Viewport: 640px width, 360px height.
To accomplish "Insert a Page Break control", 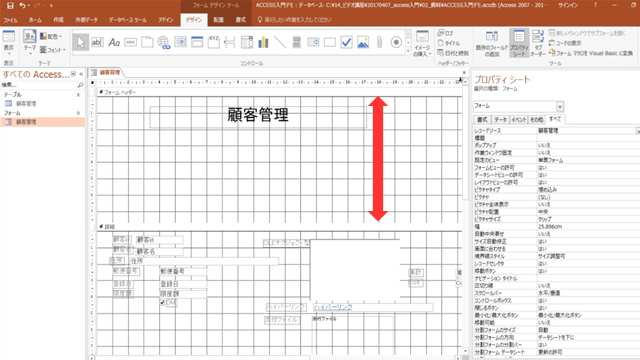I will (x=230, y=42).
